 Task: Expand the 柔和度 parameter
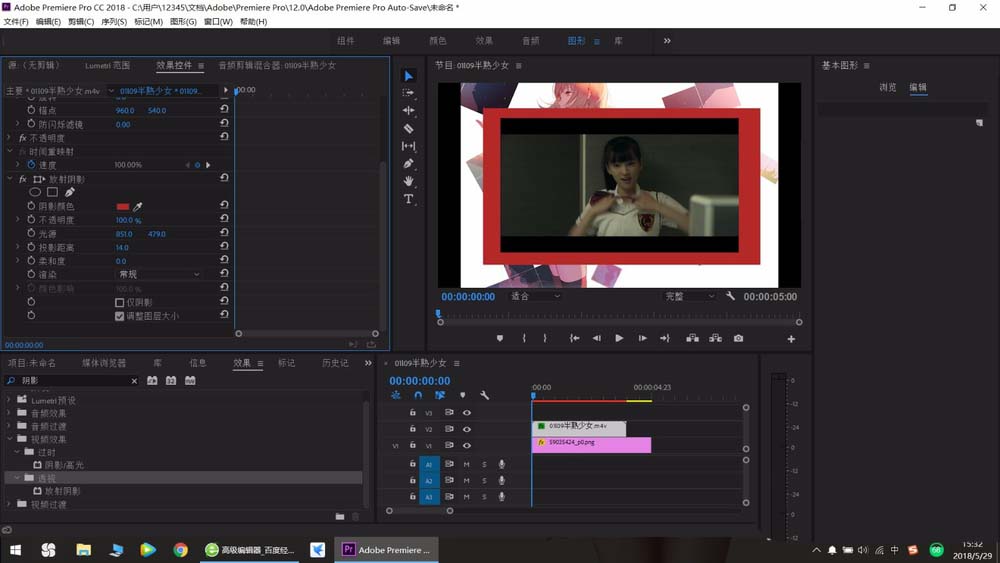coord(18,260)
